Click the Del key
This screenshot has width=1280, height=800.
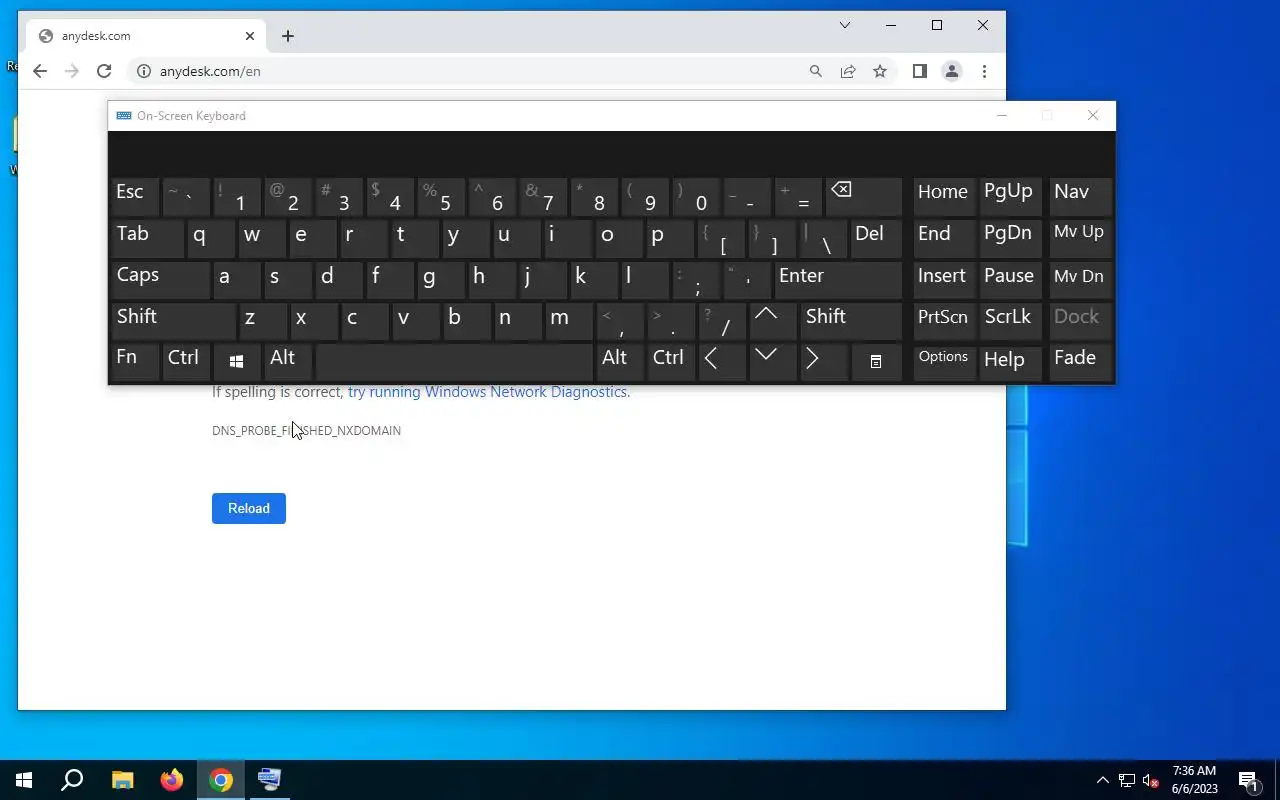tap(876, 238)
